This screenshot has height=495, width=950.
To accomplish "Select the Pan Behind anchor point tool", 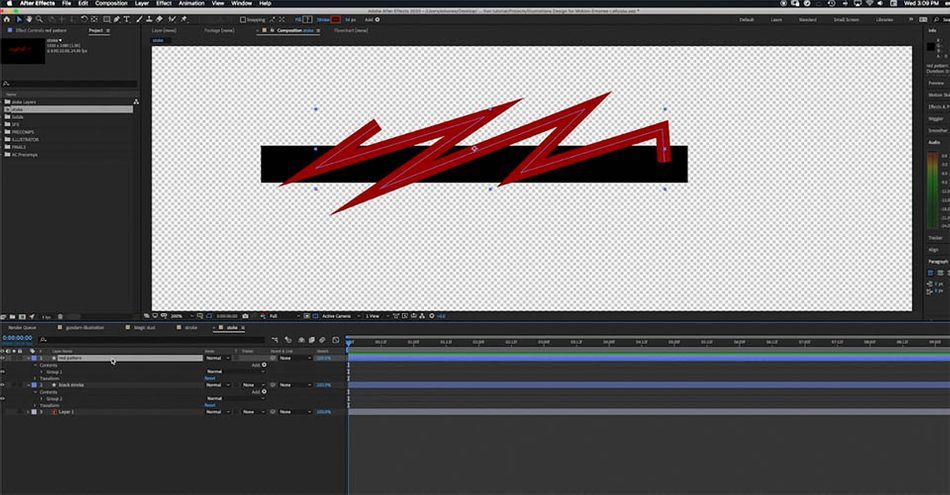I will tap(94, 19).
